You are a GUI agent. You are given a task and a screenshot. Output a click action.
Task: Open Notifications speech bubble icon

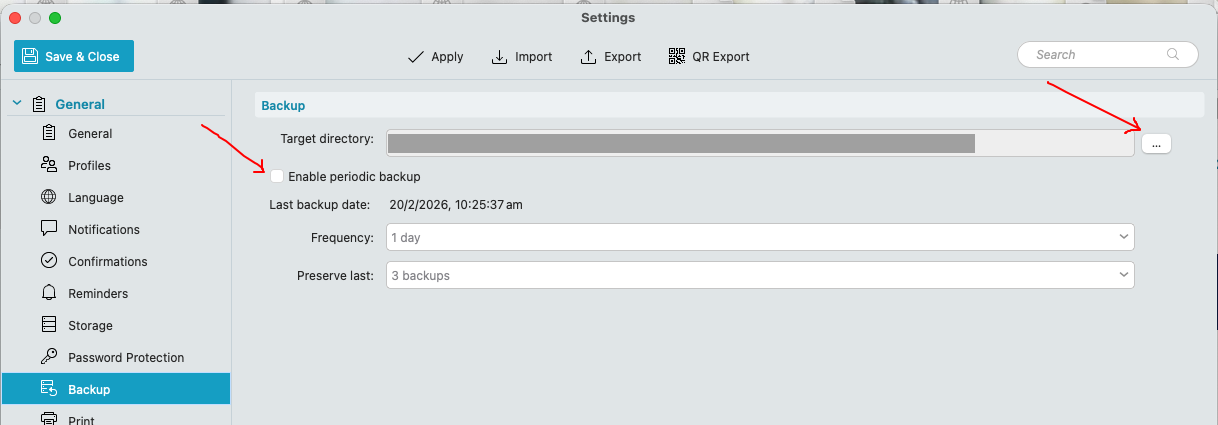click(x=49, y=229)
